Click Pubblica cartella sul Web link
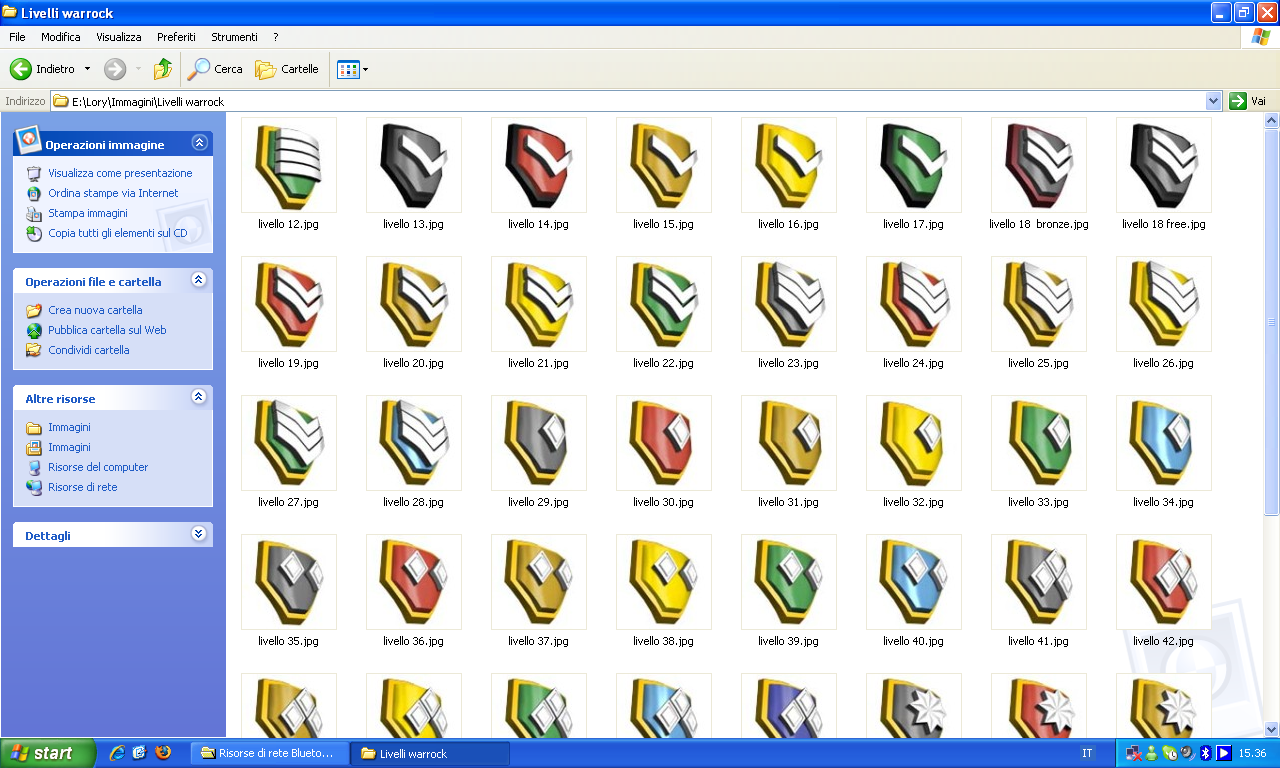The height and width of the screenshot is (768, 1280). click(x=107, y=330)
